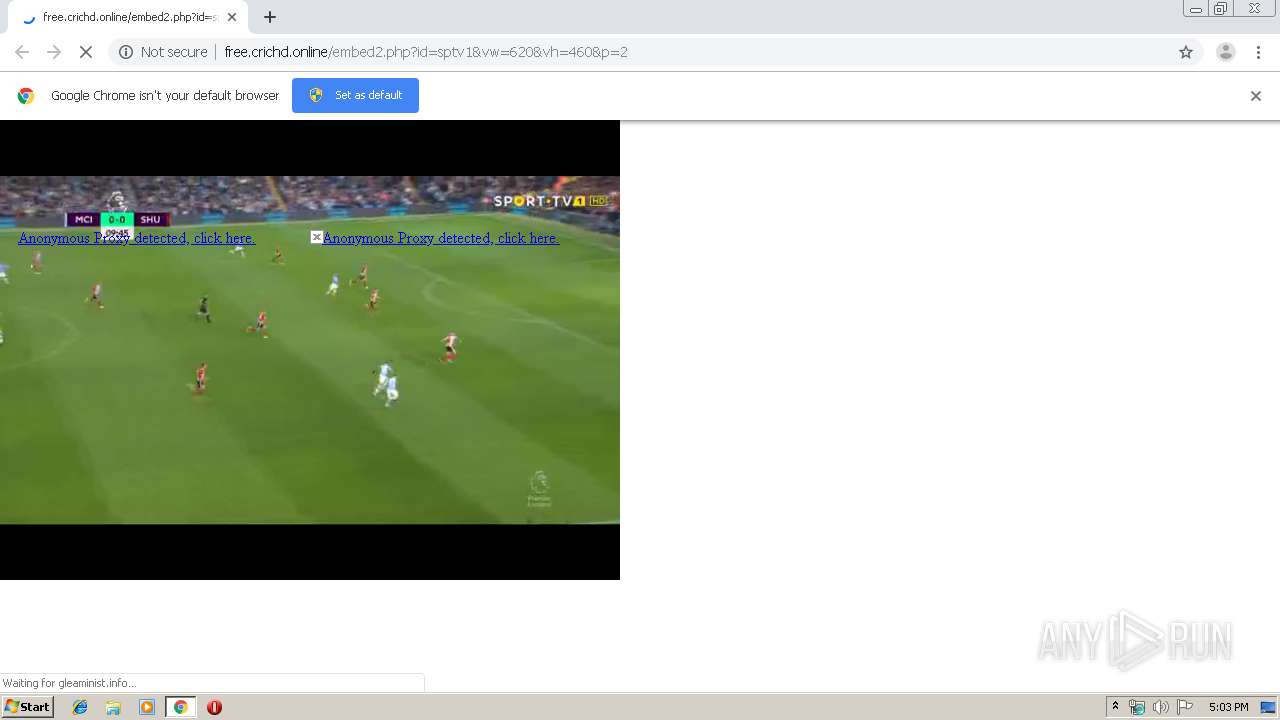
Task: Click the football video stream
Action: (x=310, y=350)
